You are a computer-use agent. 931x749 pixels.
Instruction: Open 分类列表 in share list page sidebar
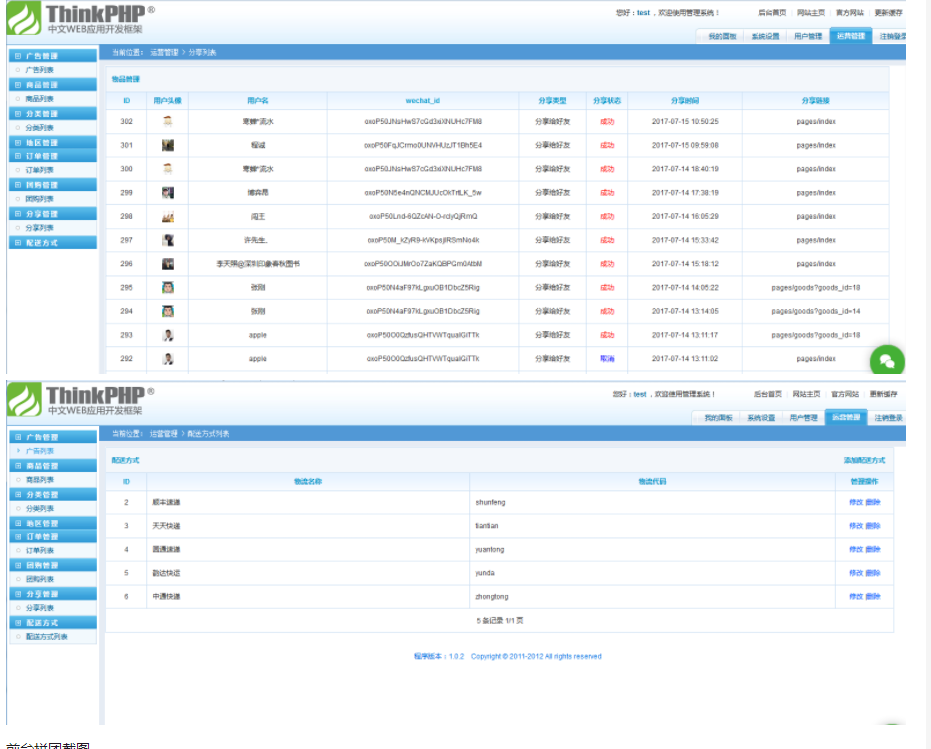pos(39,128)
